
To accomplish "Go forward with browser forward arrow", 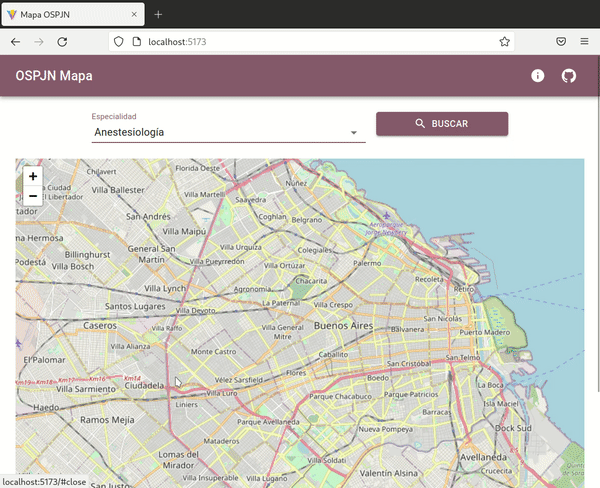I will coord(39,42).
